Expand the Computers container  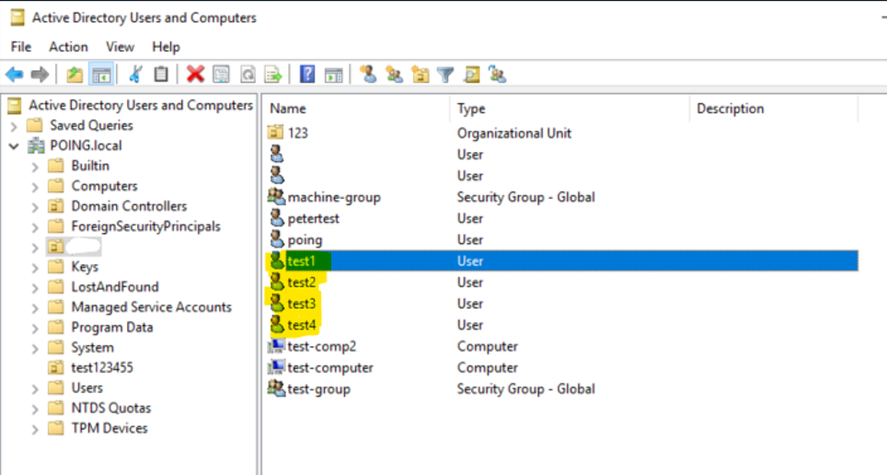point(35,187)
